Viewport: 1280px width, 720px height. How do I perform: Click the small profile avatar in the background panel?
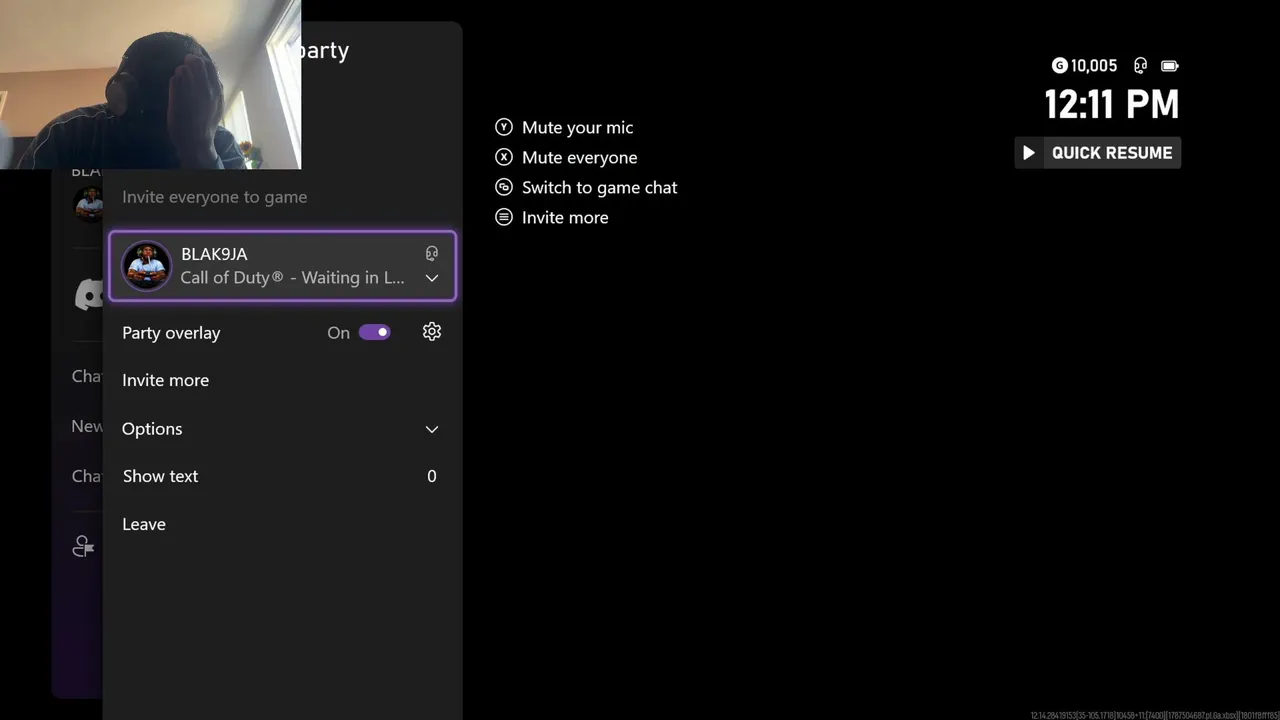89,203
